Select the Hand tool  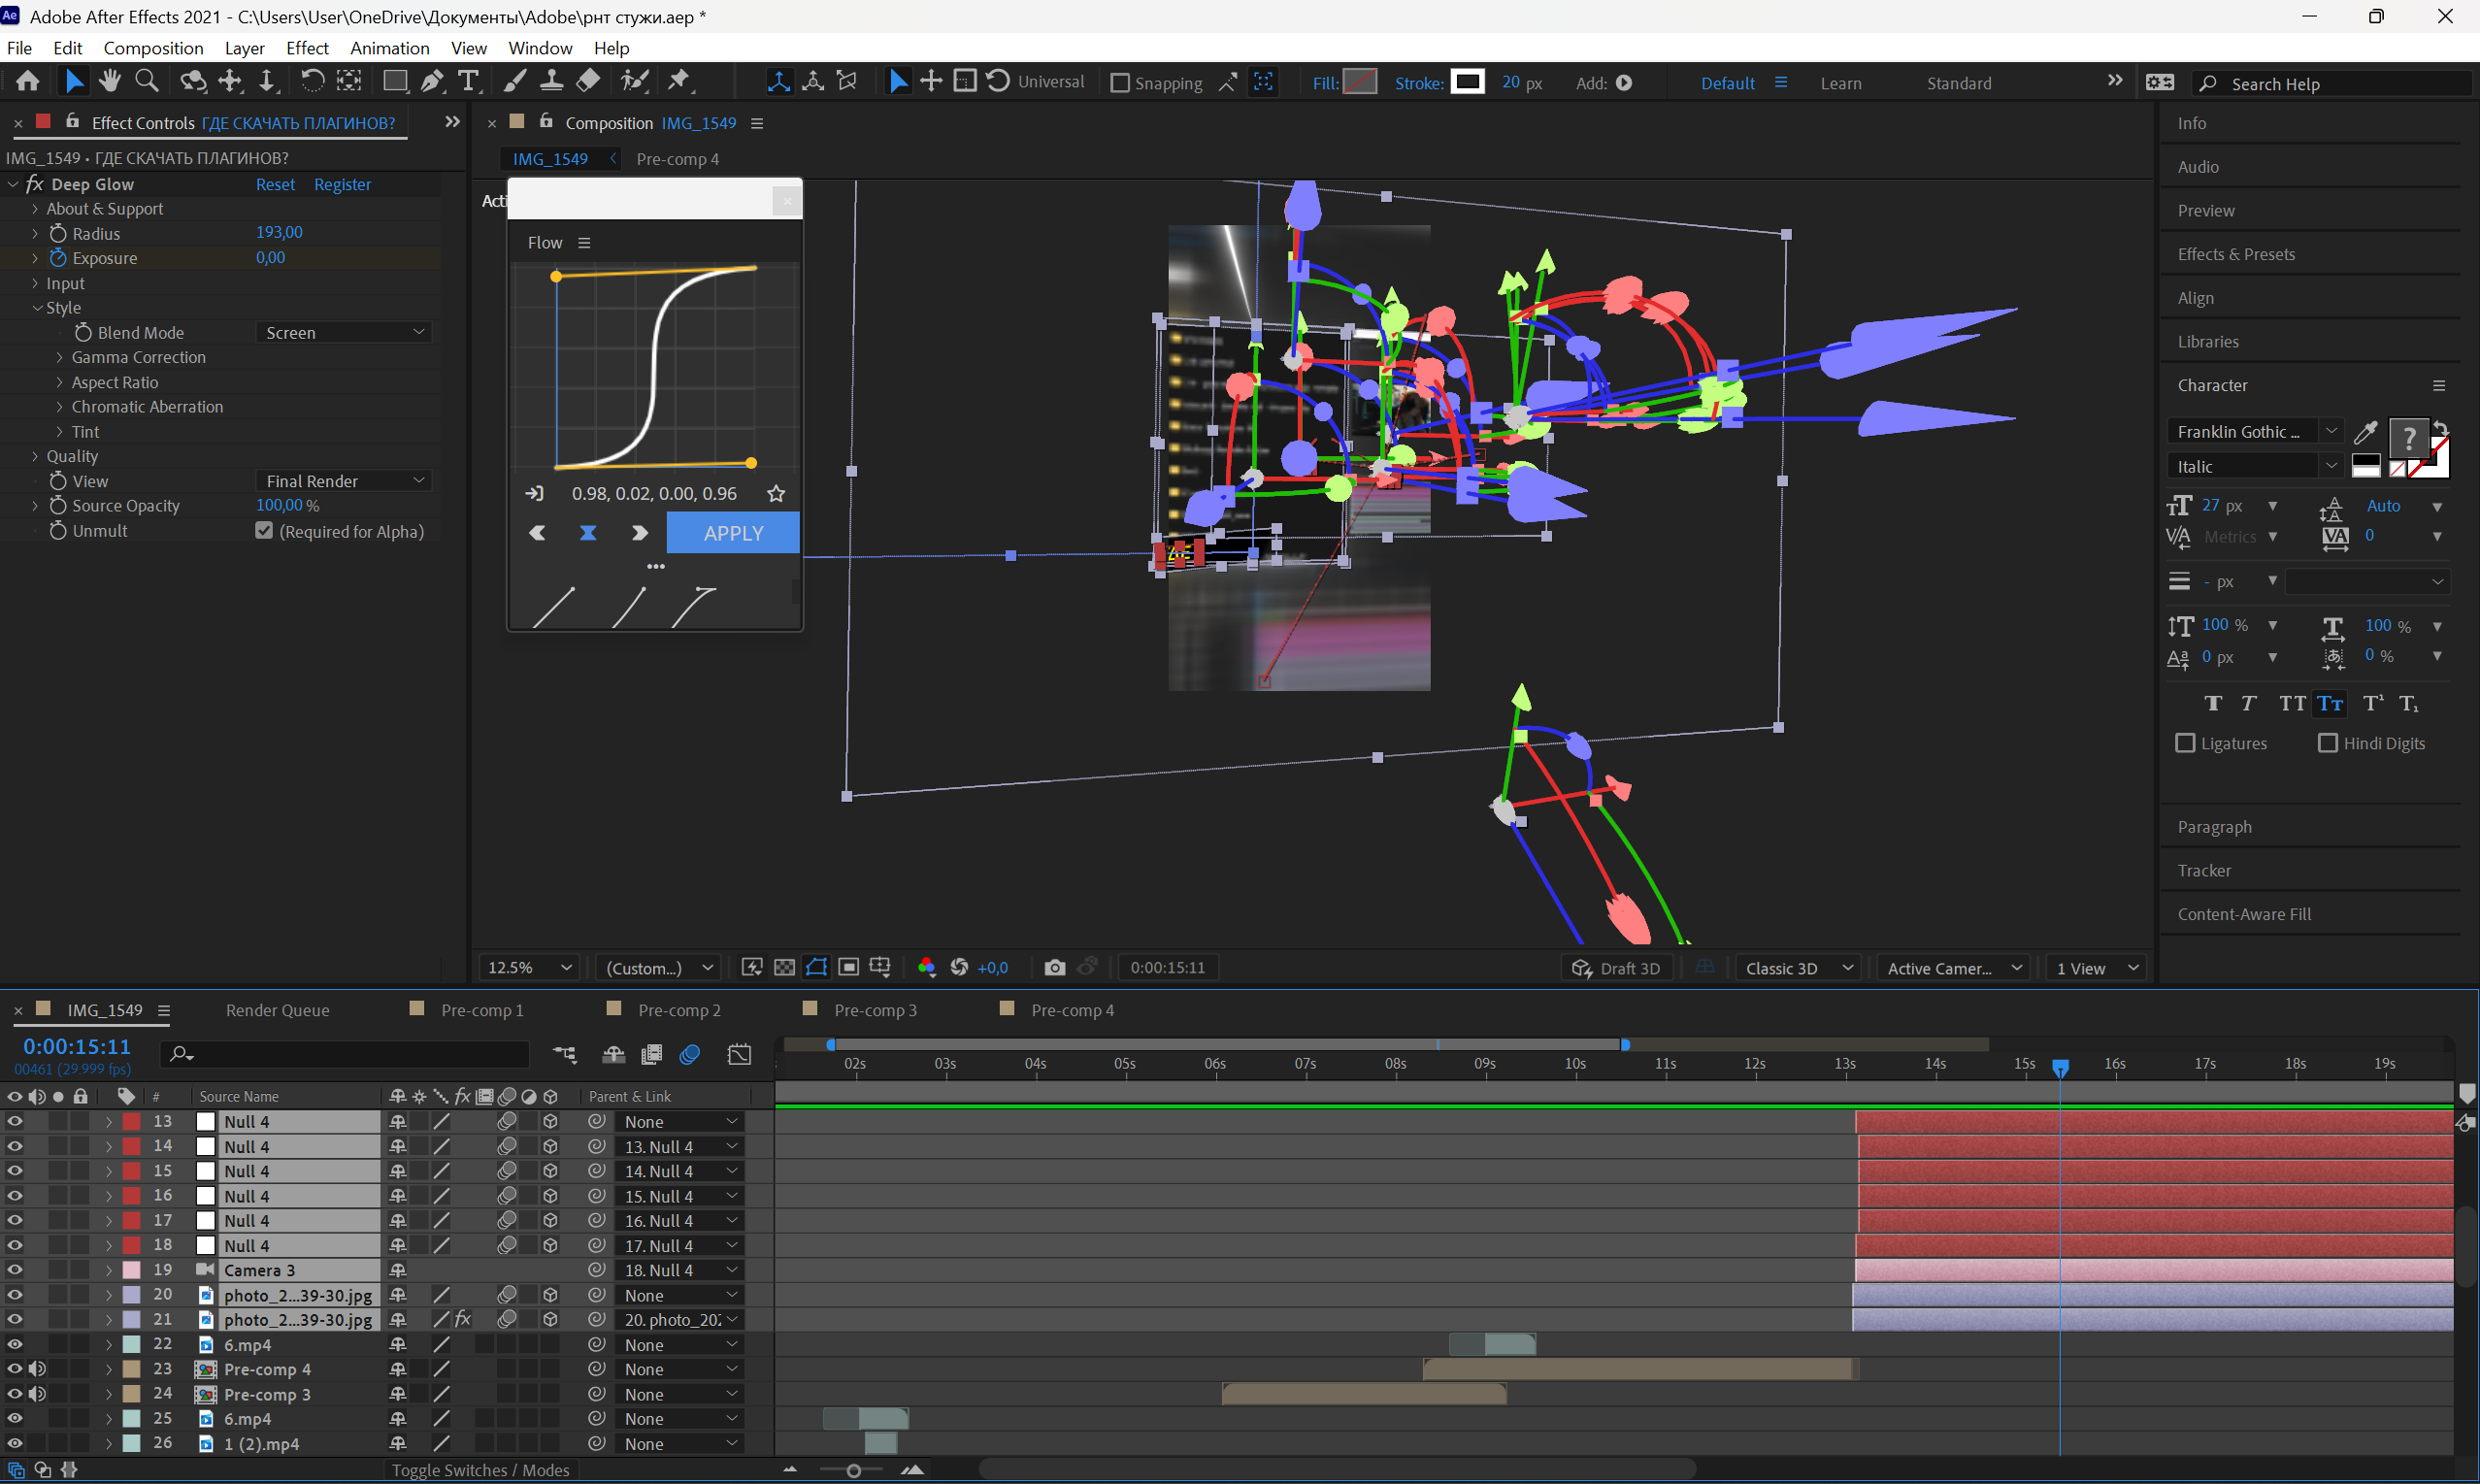click(109, 81)
